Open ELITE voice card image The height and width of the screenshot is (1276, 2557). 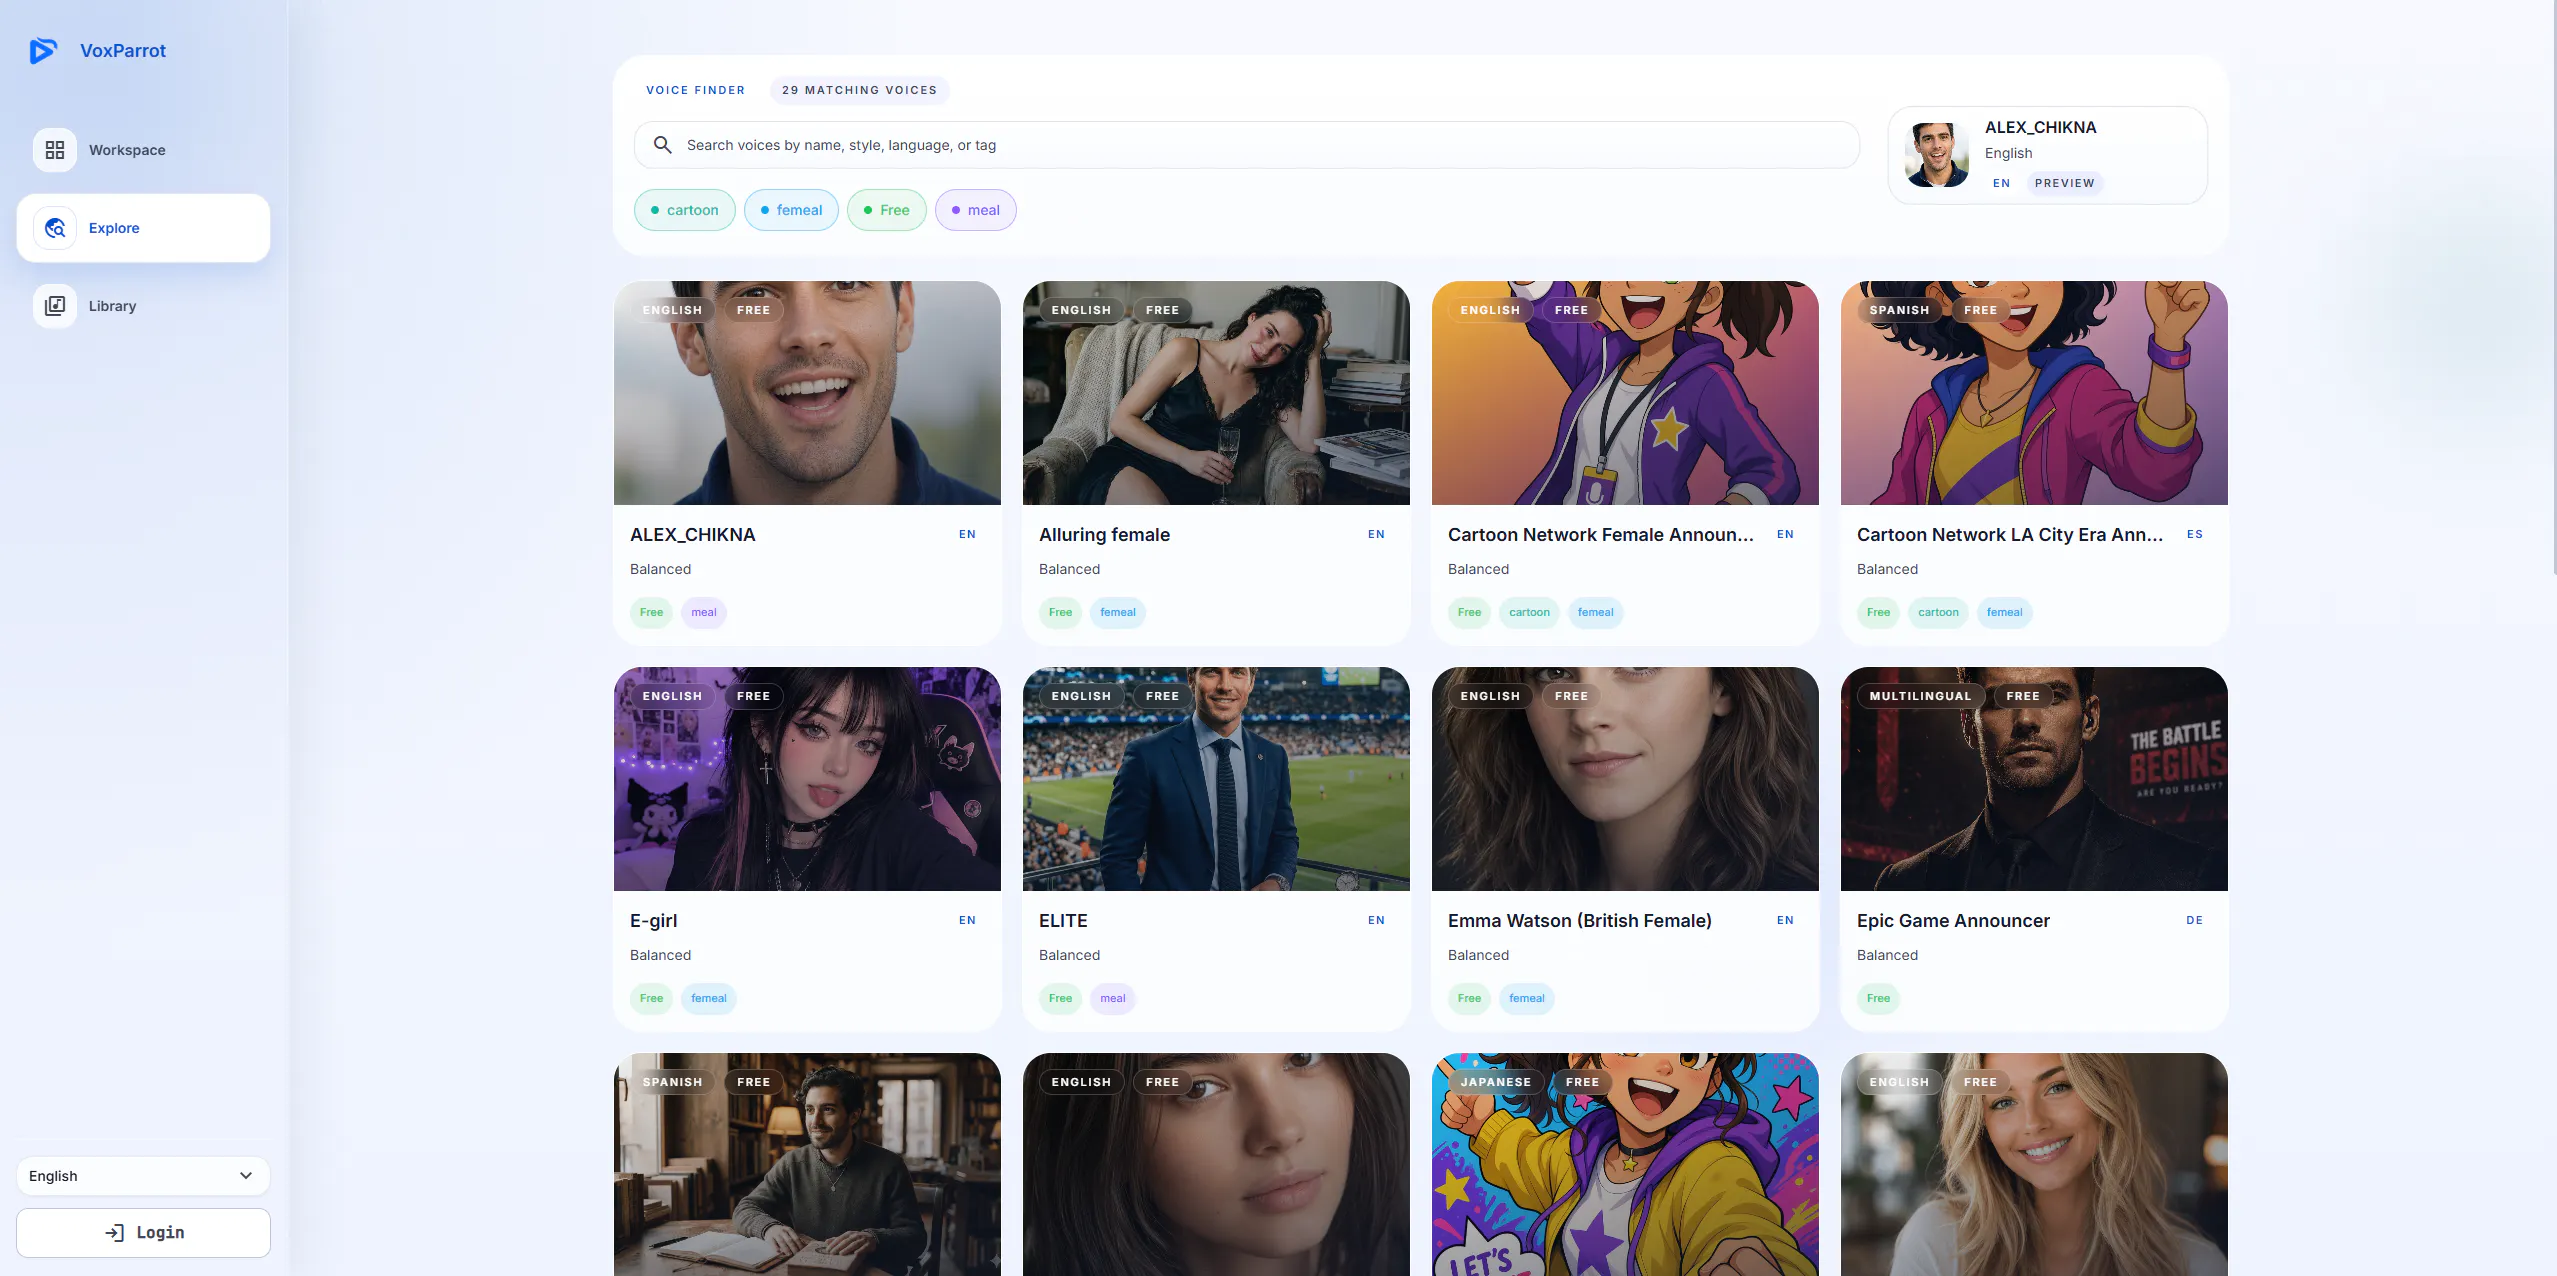point(1216,779)
